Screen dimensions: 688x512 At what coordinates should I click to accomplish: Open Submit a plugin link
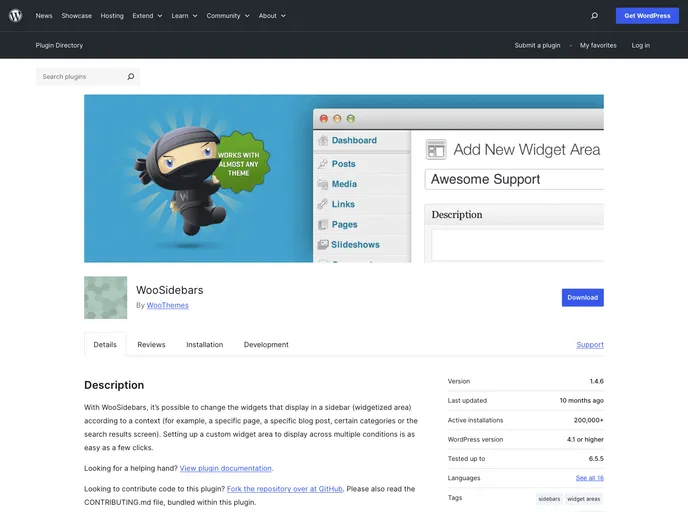tap(537, 45)
